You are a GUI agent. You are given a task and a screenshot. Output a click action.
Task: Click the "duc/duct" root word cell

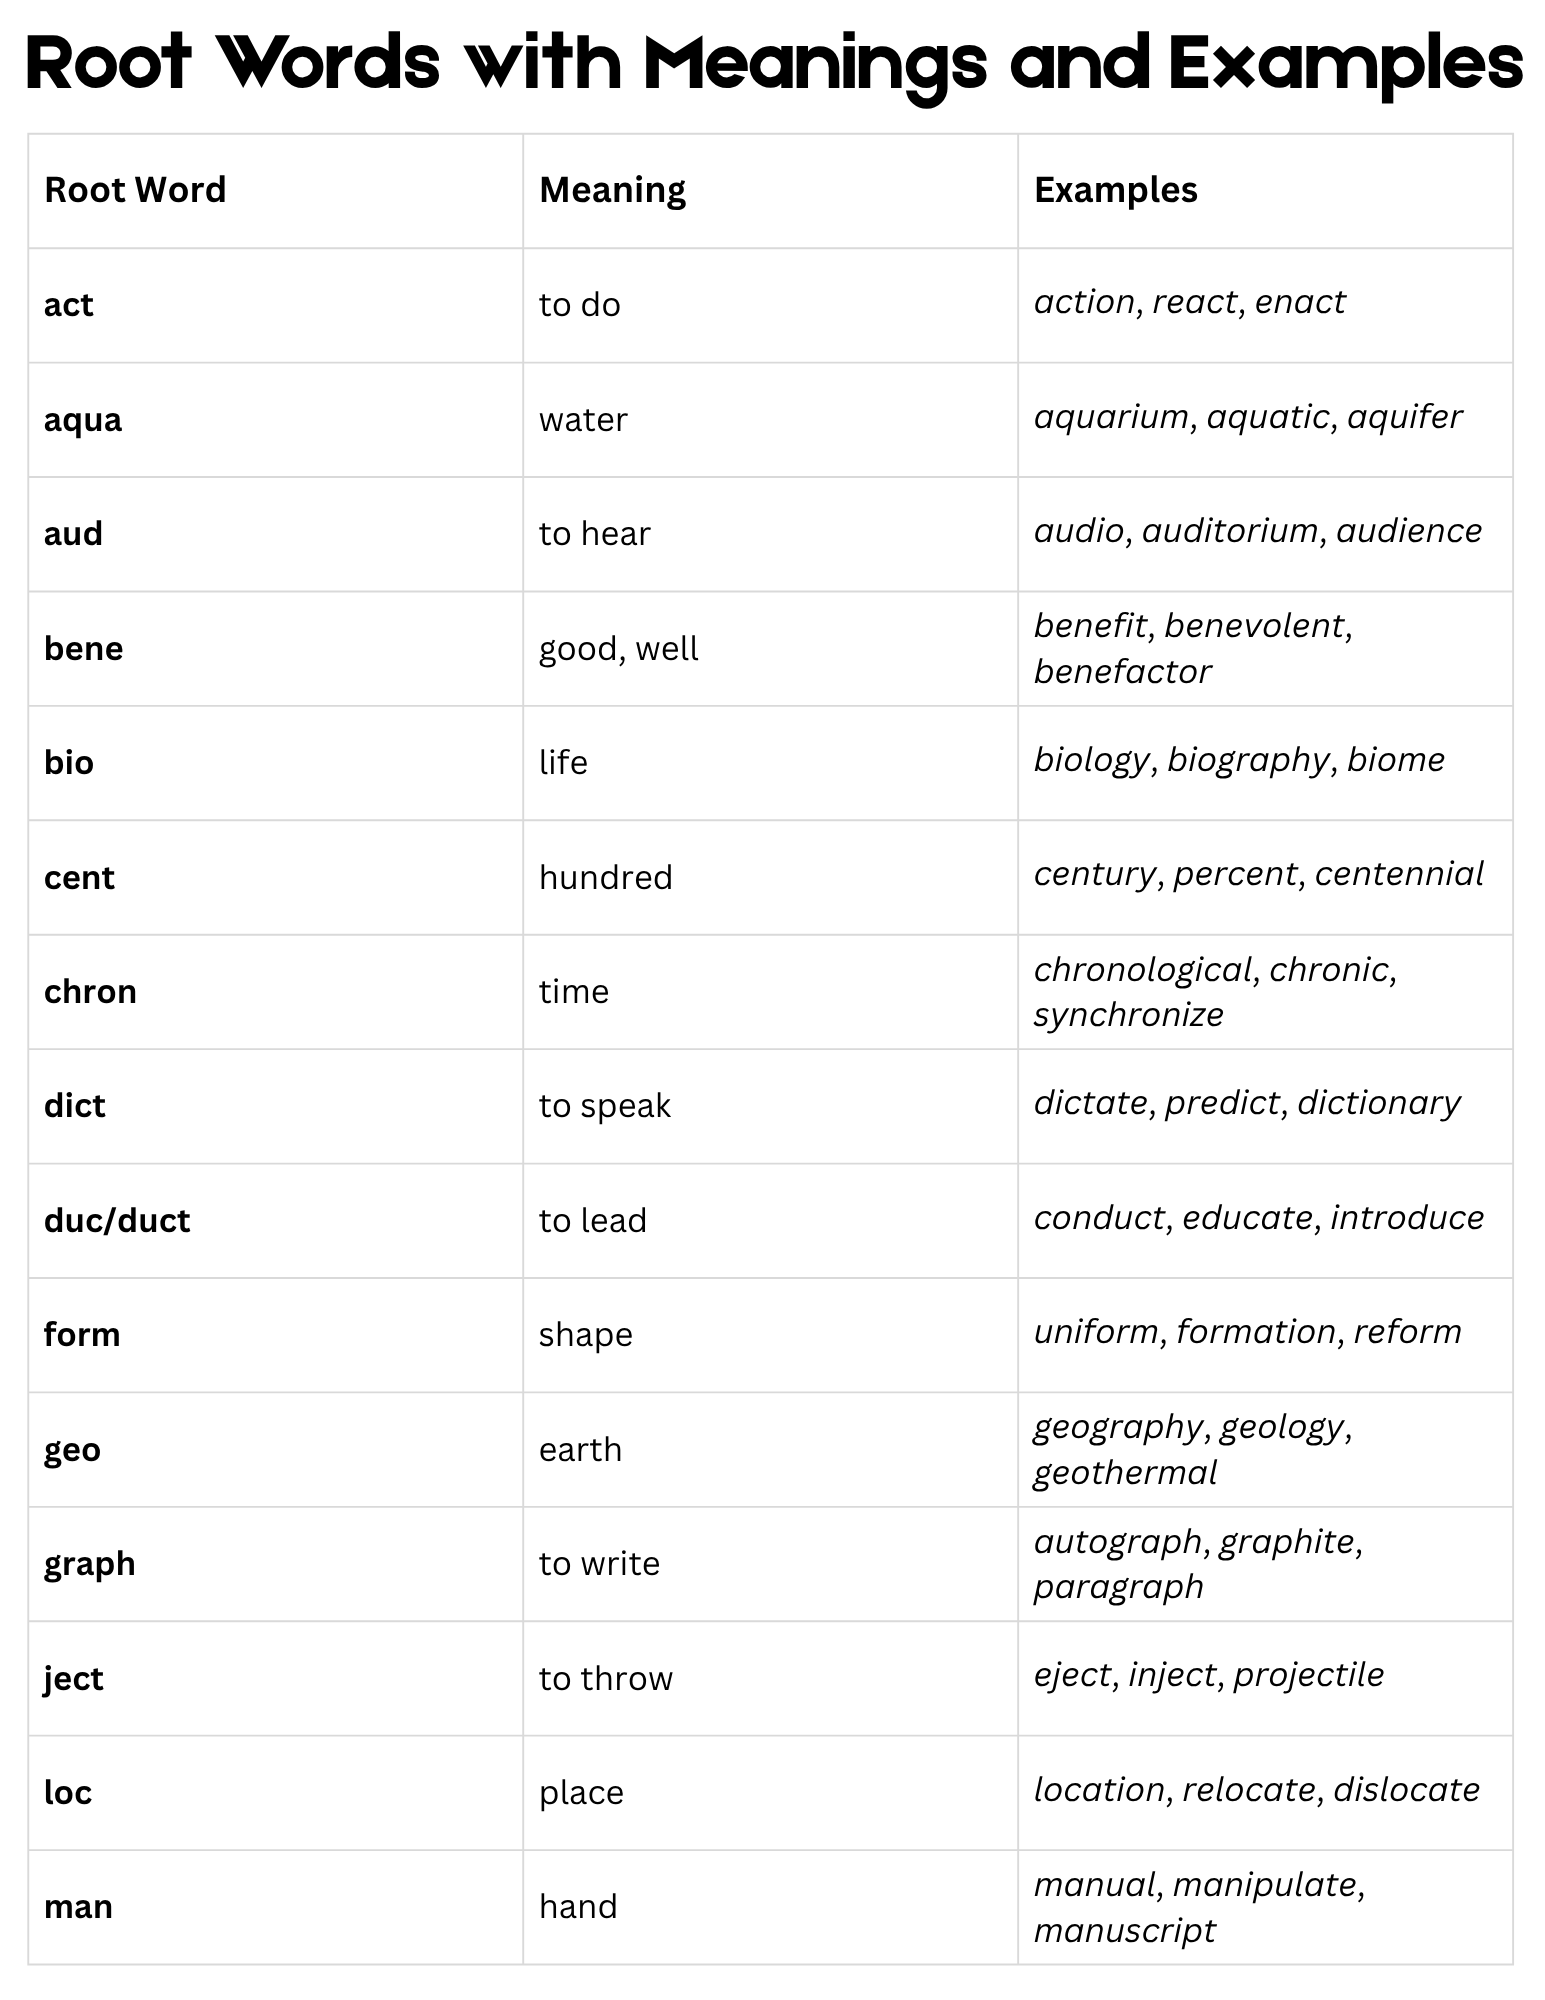coord(117,1221)
